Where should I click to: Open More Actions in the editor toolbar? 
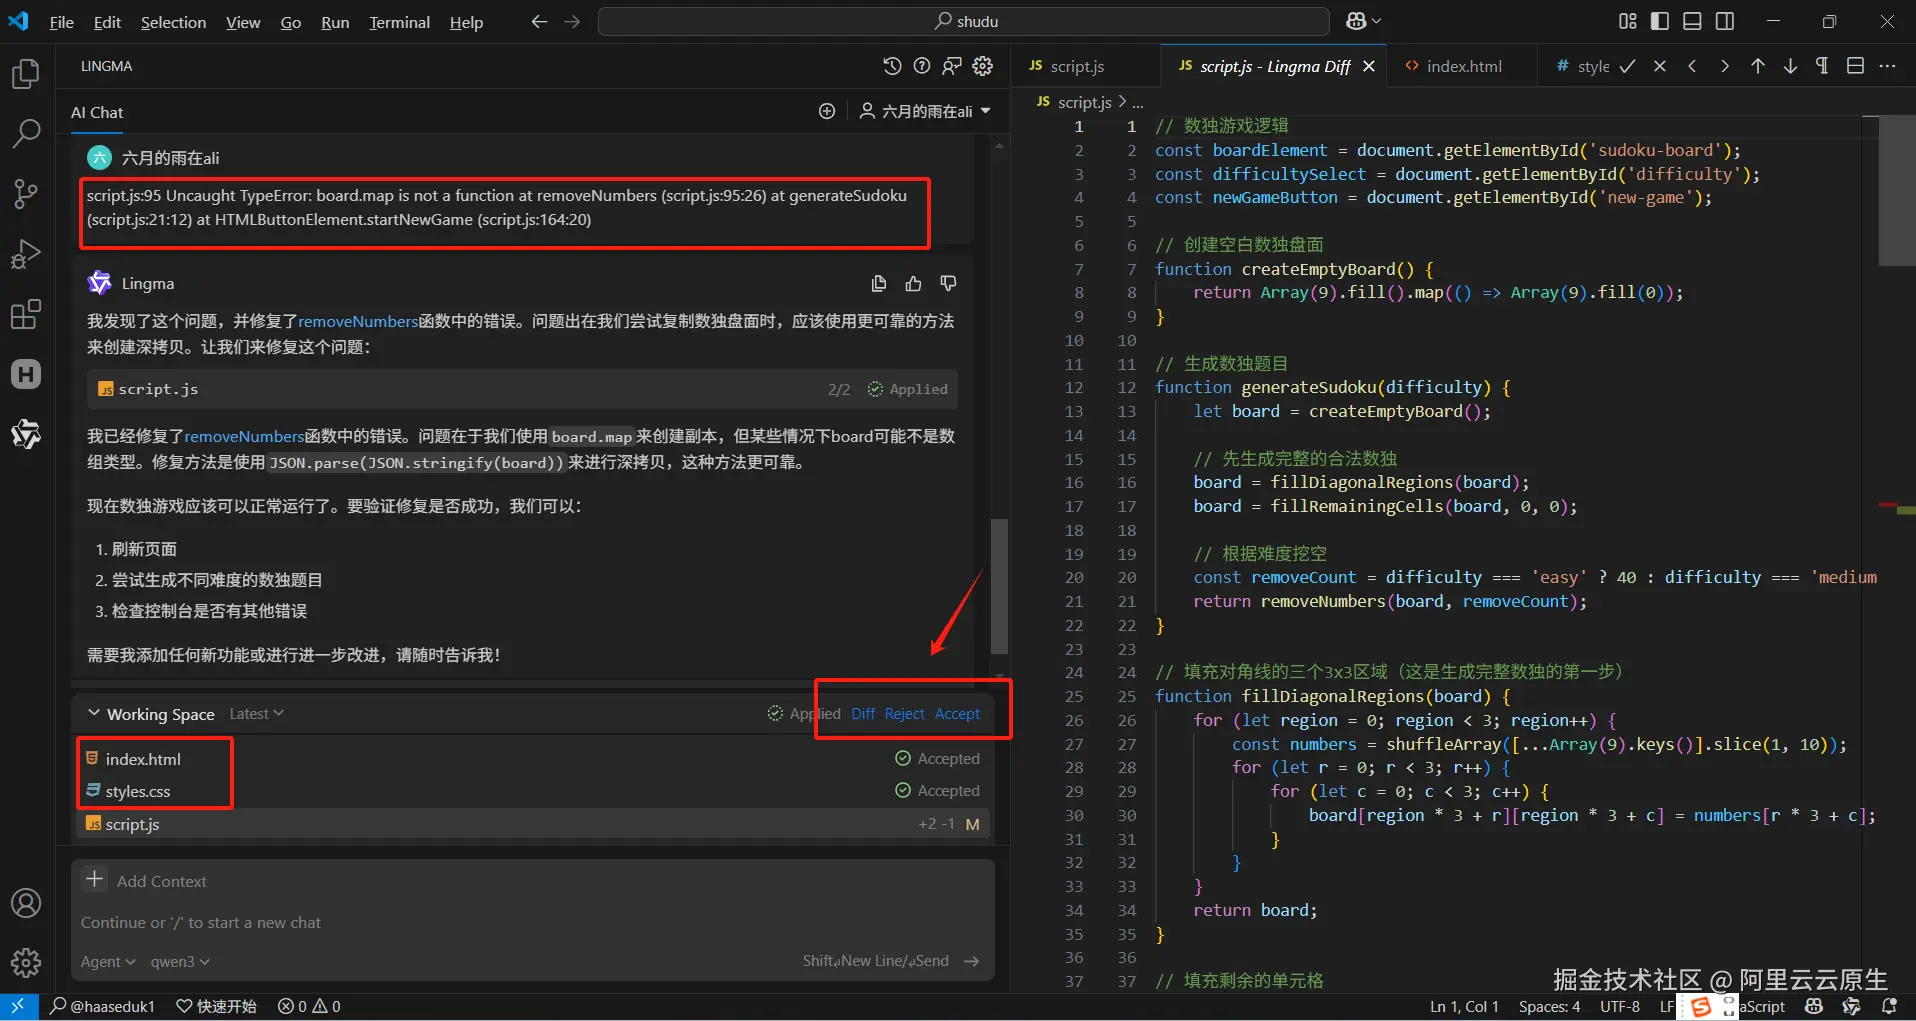pyautogui.click(x=1887, y=66)
